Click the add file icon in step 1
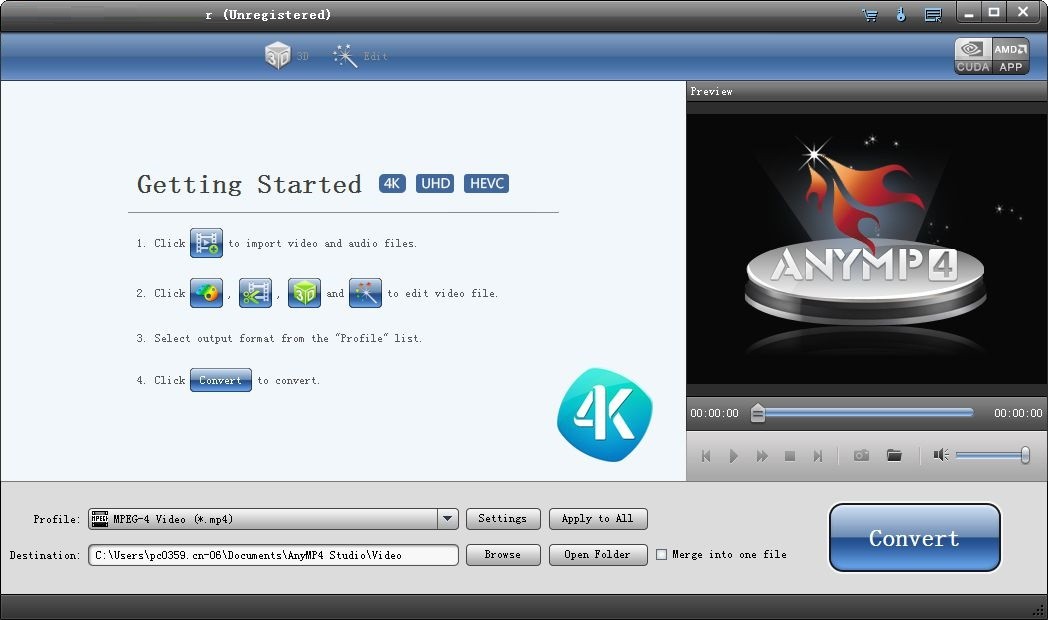The height and width of the screenshot is (620, 1048). pos(207,243)
